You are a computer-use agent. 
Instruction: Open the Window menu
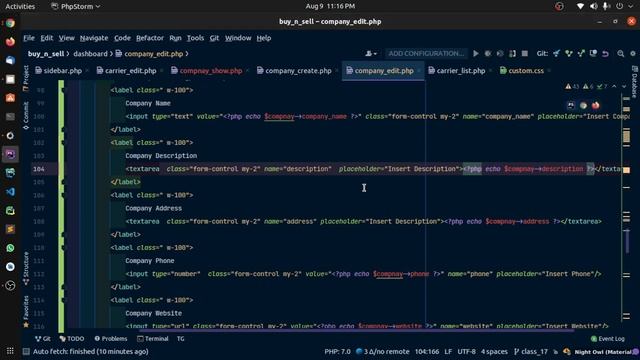[x=238, y=38]
